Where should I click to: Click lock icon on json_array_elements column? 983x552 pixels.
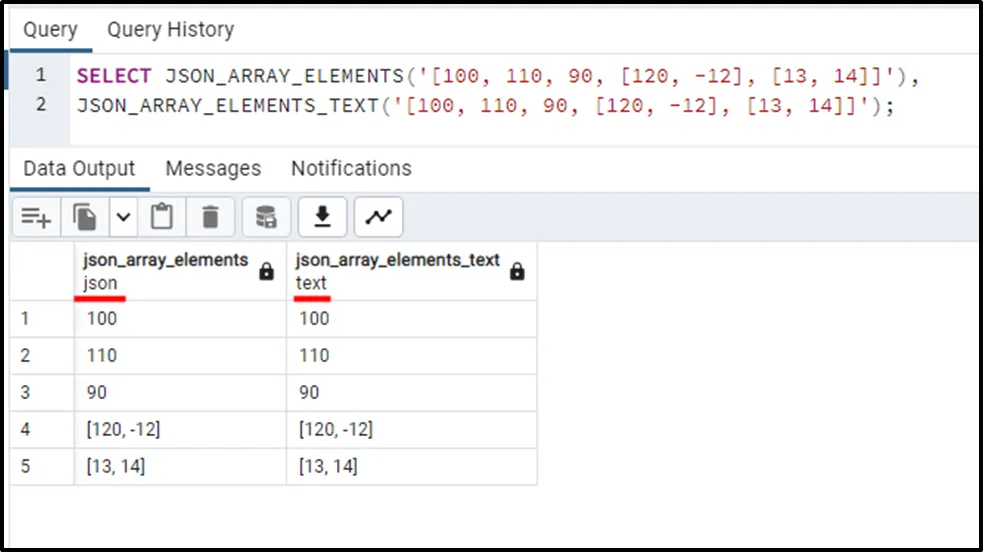point(266,271)
